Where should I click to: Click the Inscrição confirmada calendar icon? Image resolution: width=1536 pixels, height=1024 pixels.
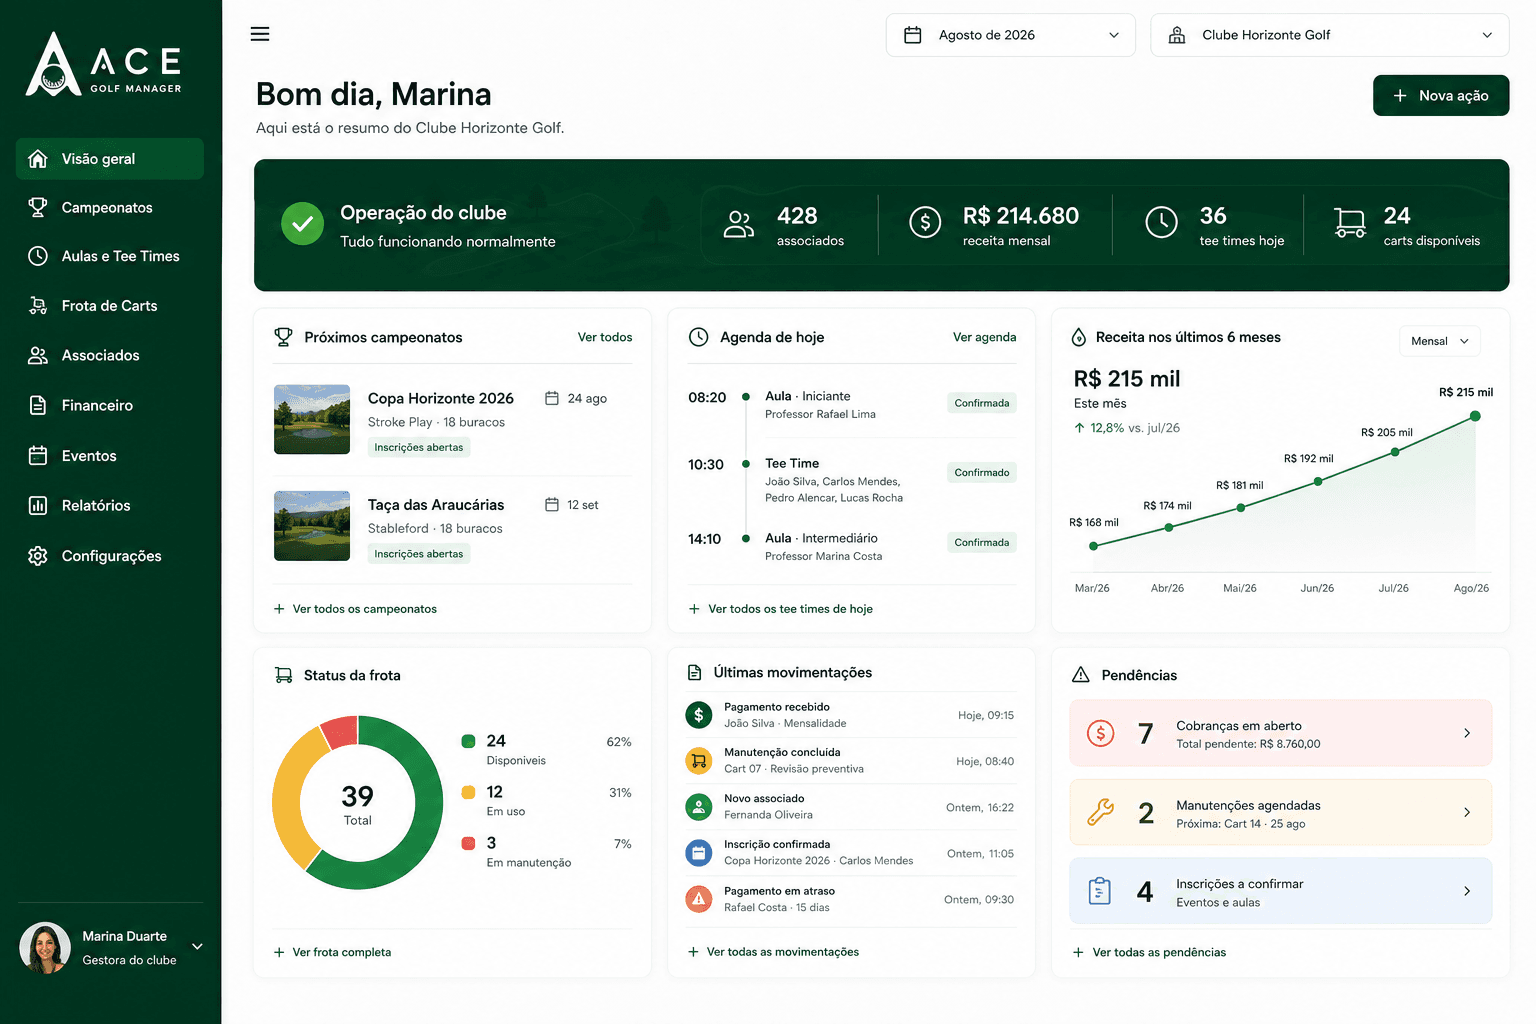click(698, 853)
